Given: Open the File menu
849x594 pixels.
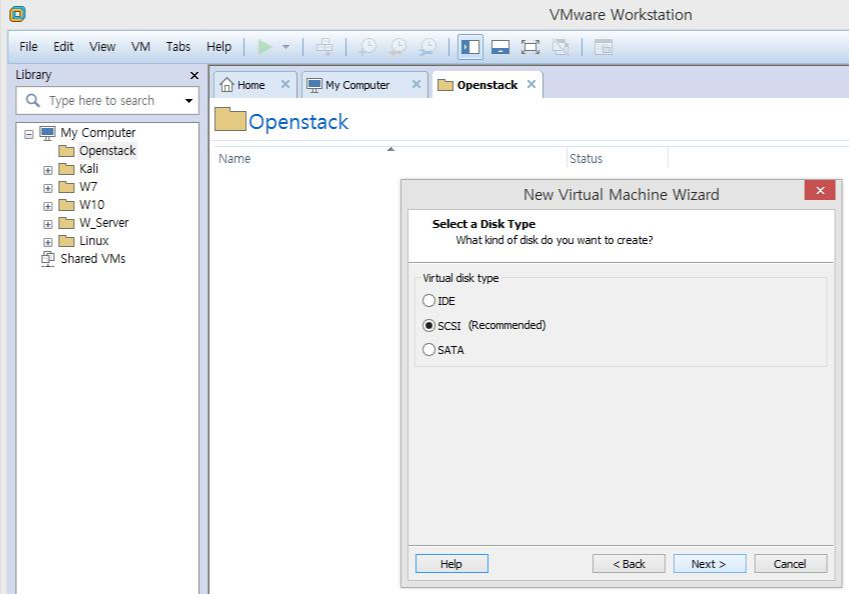Looking at the screenshot, I should pos(28,47).
